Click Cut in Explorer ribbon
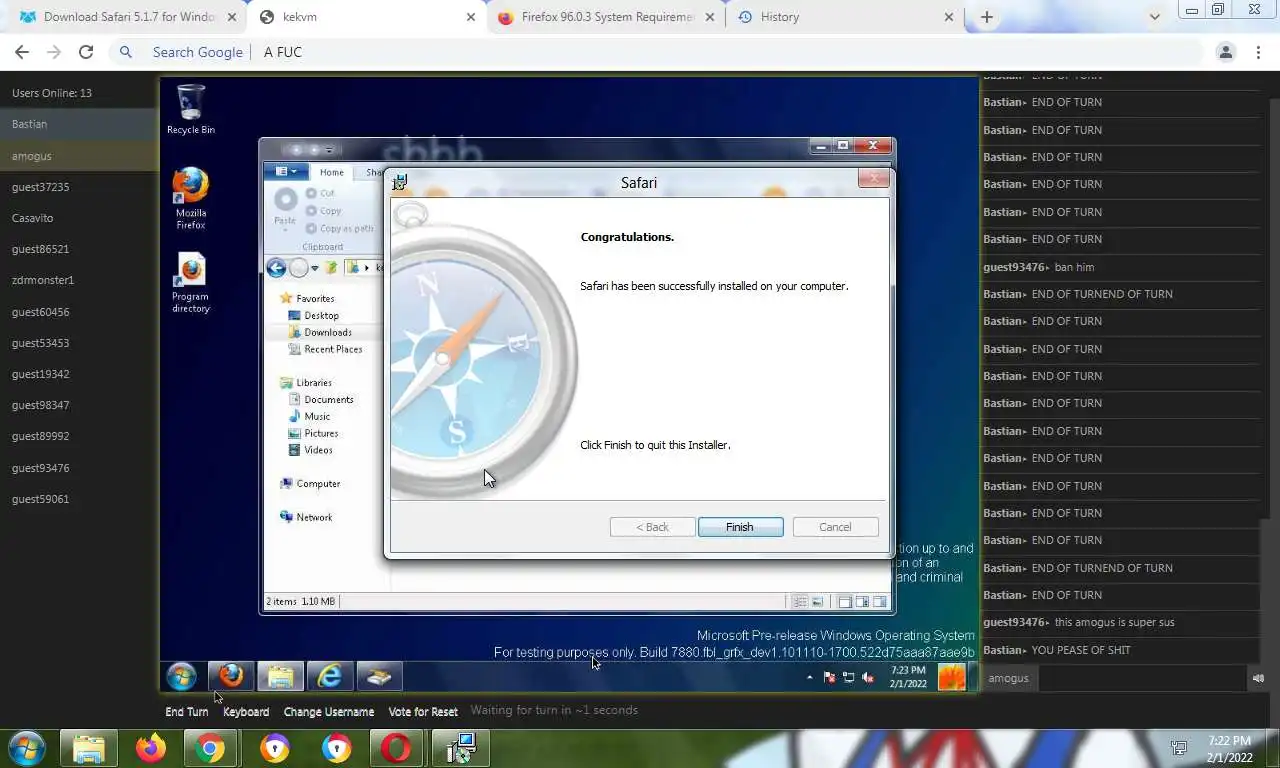Image resolution: width=1280 pixels, height=768 pixels. click(x=320, y=193)
